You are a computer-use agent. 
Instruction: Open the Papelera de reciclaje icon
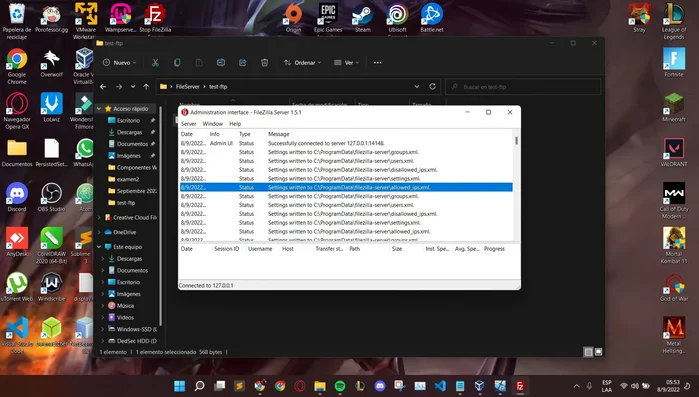(x=17, y=20)
